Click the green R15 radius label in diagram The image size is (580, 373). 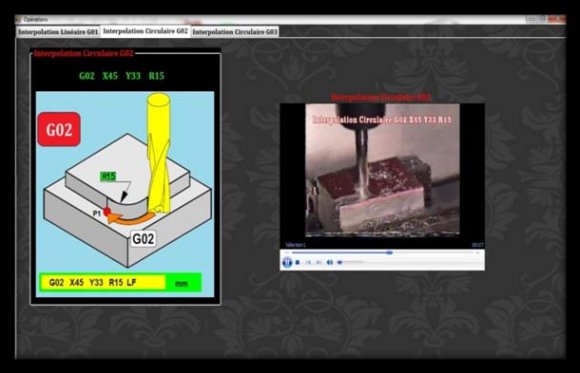108,177
